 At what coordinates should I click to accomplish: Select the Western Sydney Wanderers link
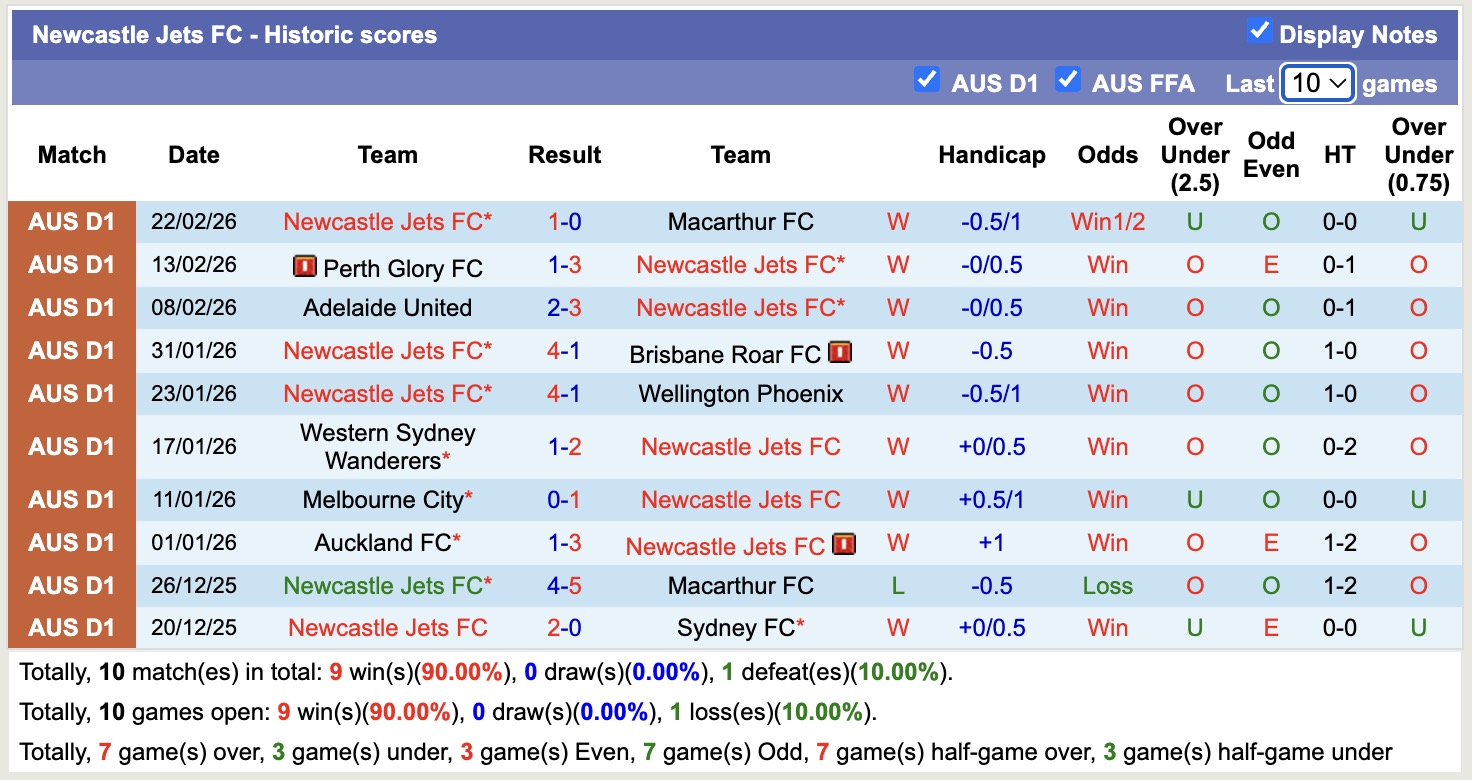tap(388, 446)
